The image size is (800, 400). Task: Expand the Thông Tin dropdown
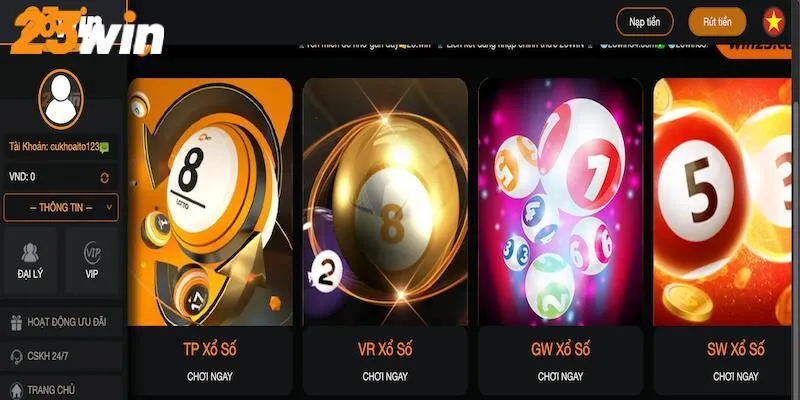pos(61,208)
